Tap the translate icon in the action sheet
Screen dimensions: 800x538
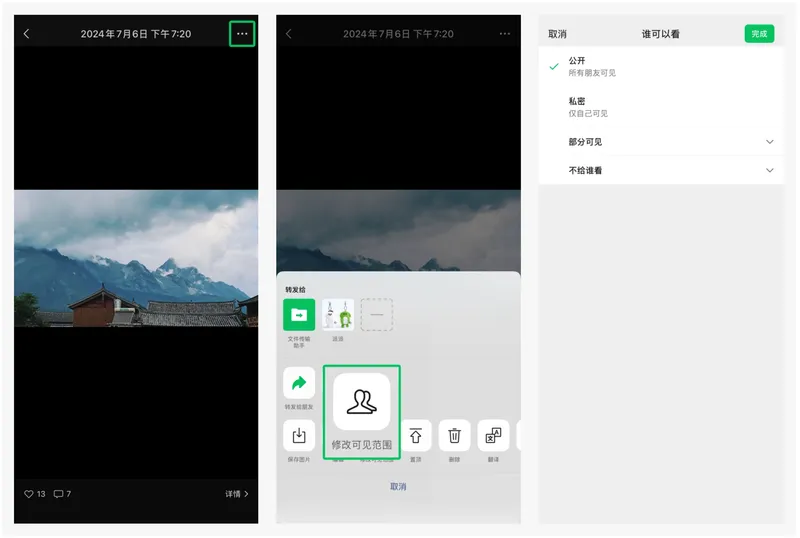point(493,435)
